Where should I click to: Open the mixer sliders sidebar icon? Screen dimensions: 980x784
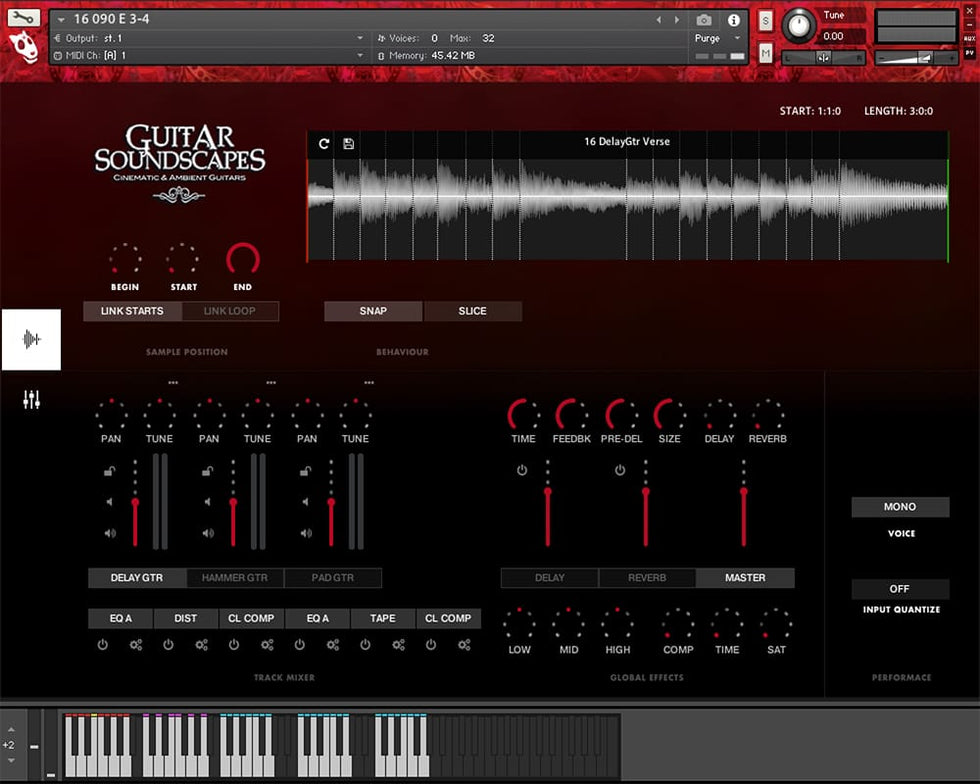pos(32,401)
